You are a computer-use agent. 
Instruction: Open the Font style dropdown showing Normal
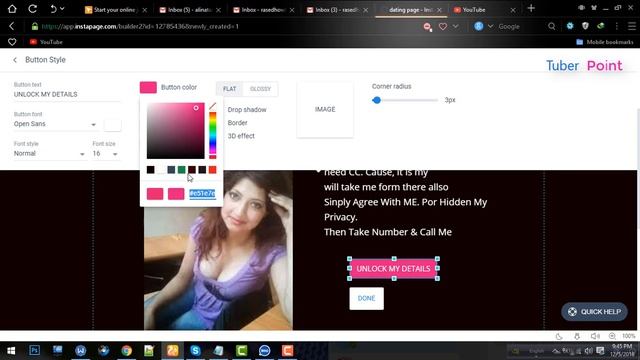49,154
